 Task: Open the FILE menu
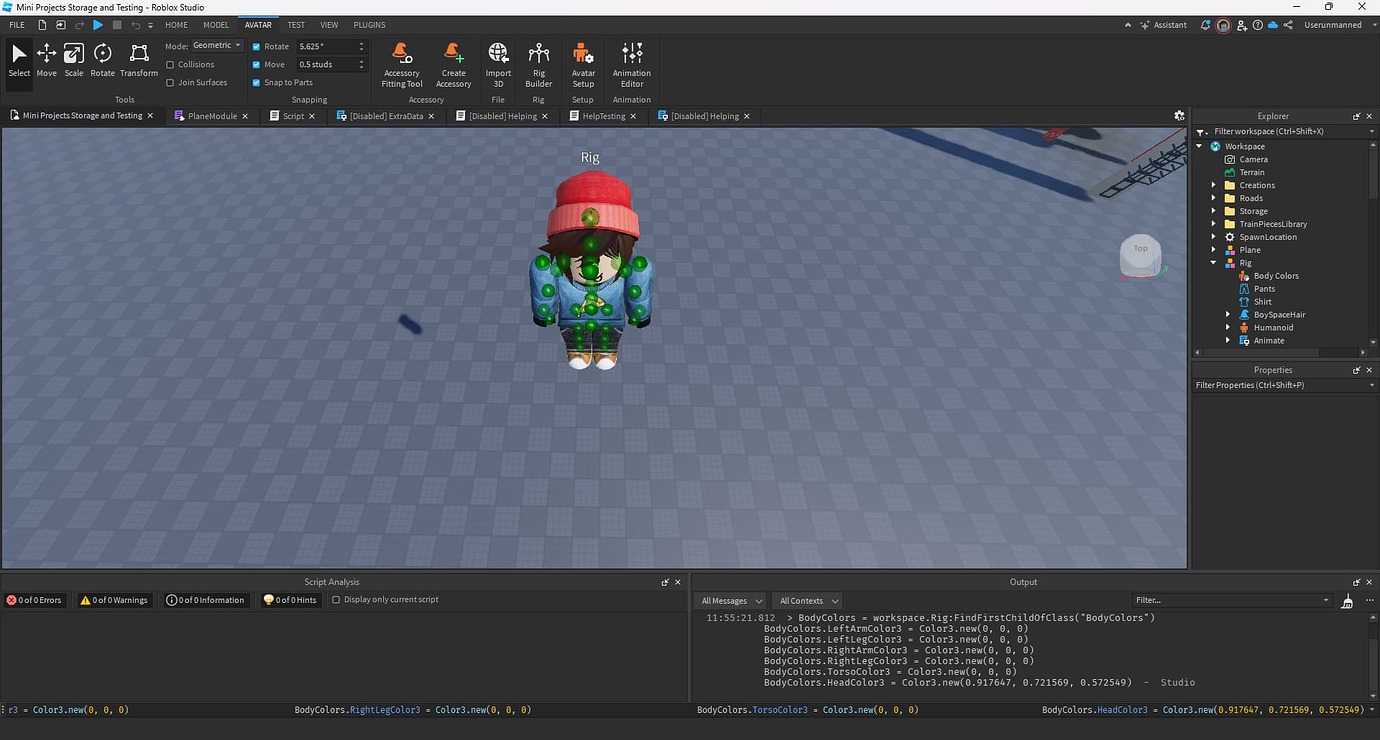[x=17, y=25]
